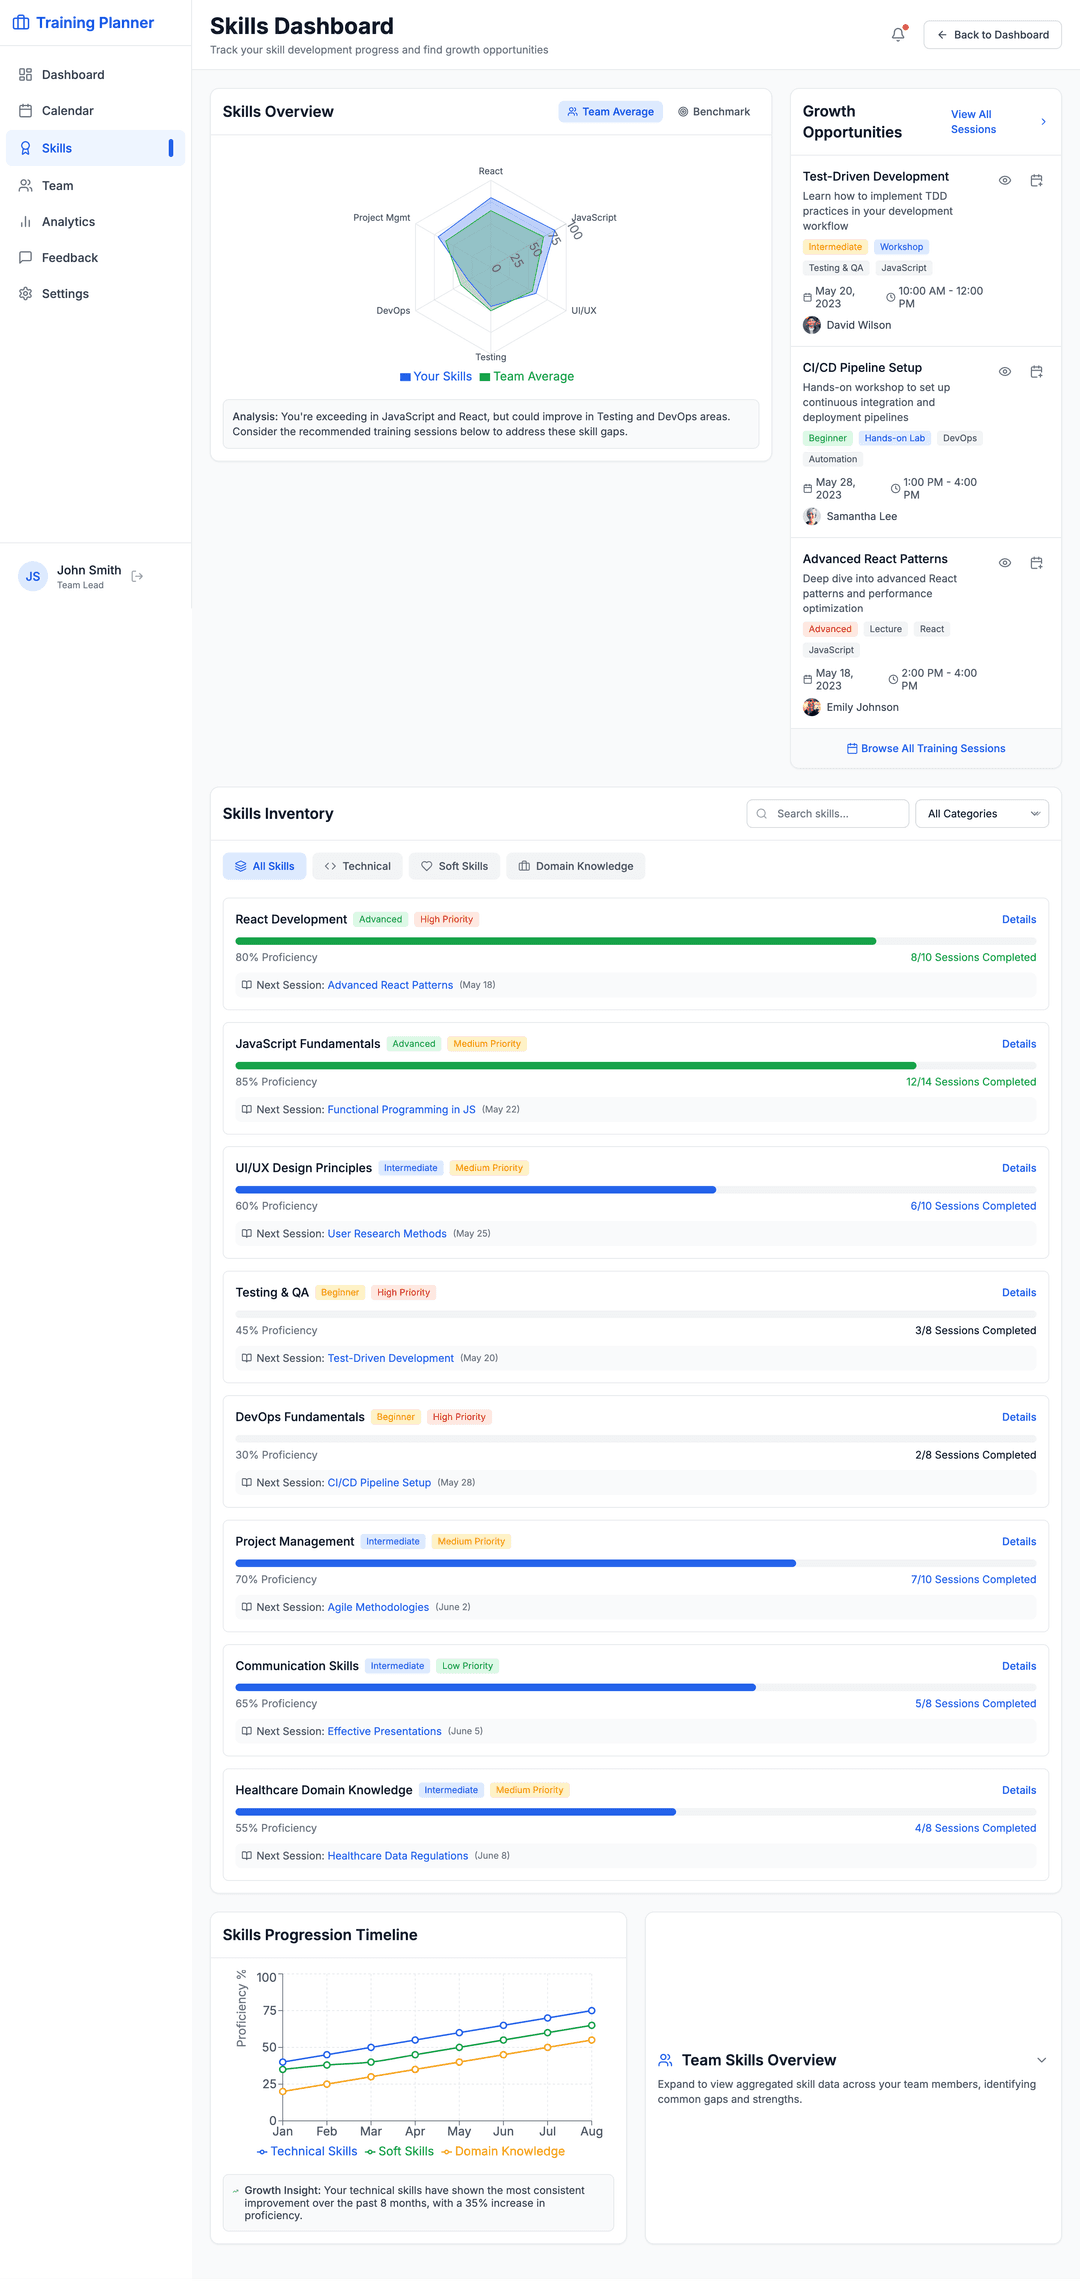Add CI/CD Pipeline Setup to calendar

pos(1036,372)
